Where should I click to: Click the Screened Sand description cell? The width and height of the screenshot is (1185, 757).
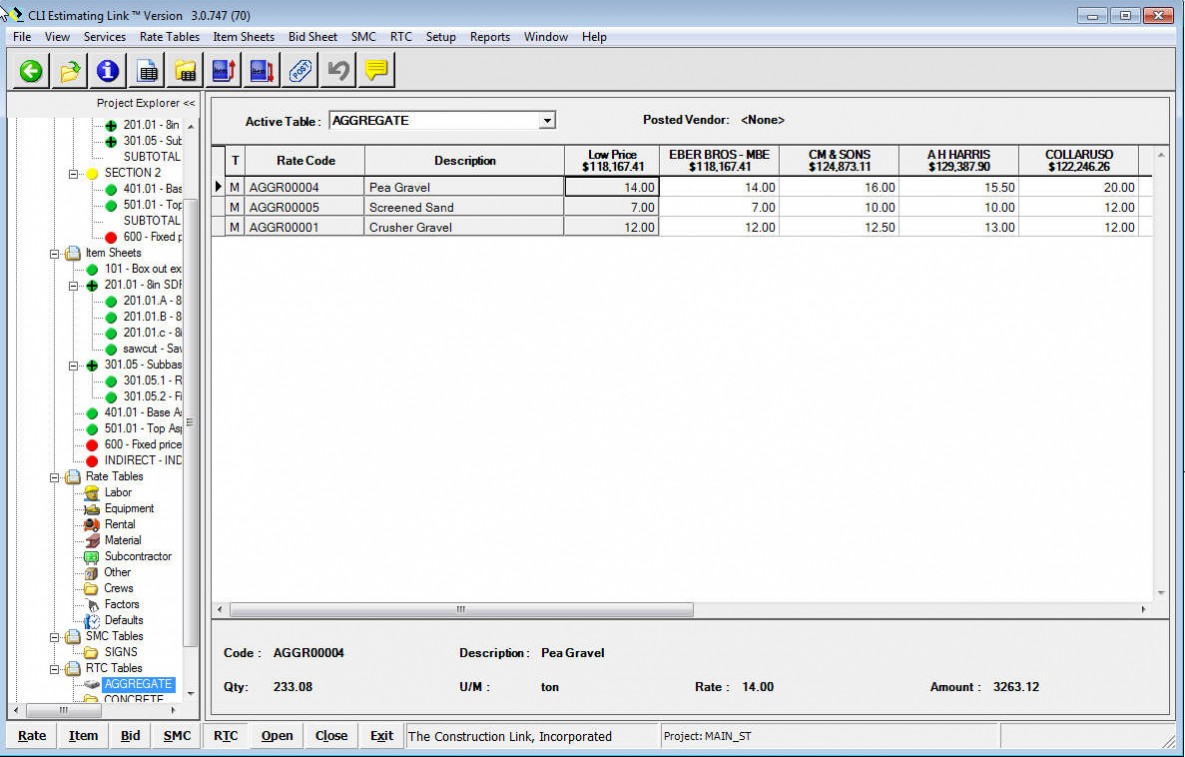pyautogui.click(x=464, y=207)
